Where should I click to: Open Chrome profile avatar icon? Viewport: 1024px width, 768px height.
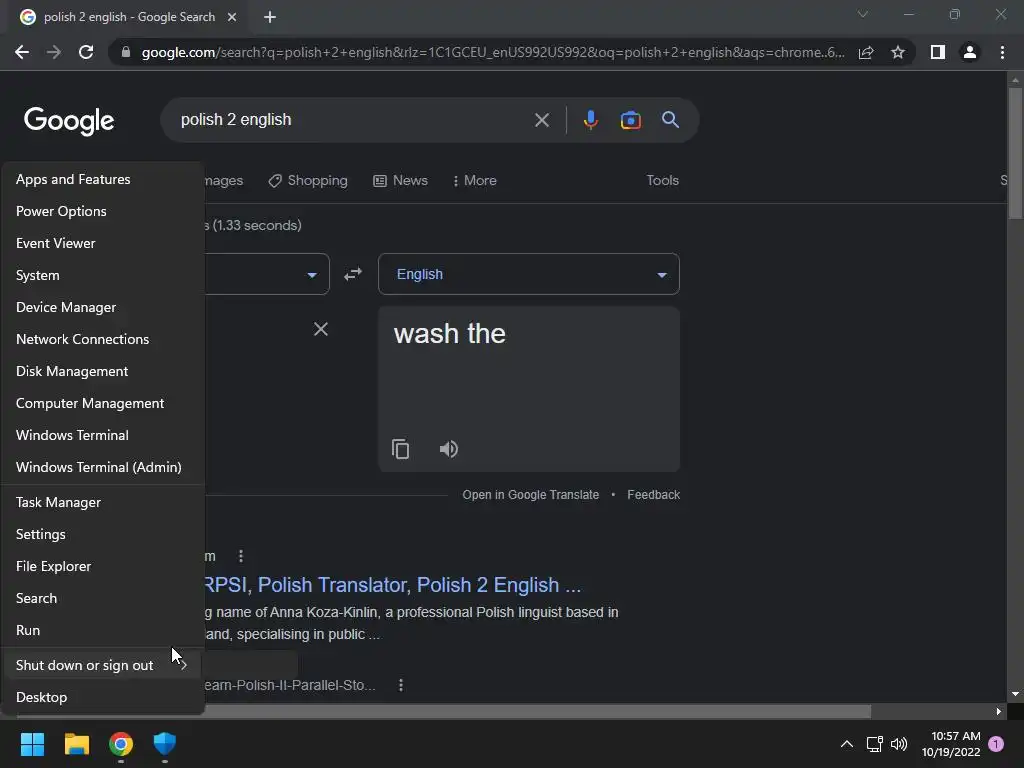970,52
